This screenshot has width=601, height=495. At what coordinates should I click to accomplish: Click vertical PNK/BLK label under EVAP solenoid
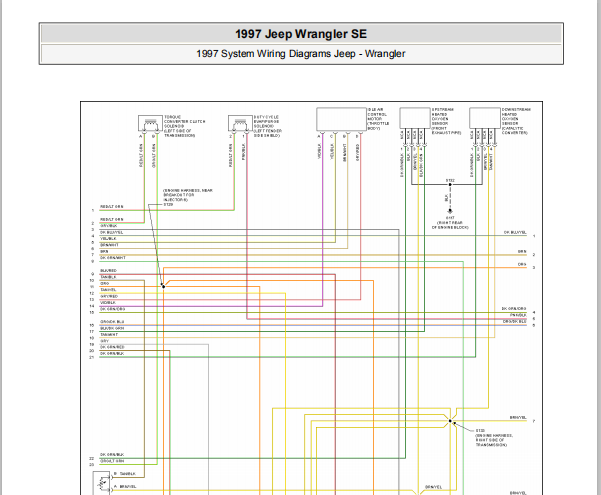[244, 151]
